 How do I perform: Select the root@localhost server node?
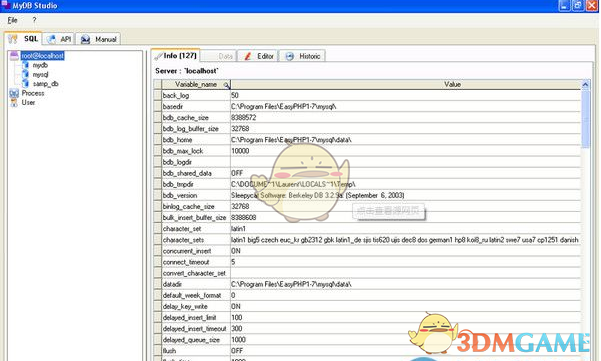[x=43, y=56]
